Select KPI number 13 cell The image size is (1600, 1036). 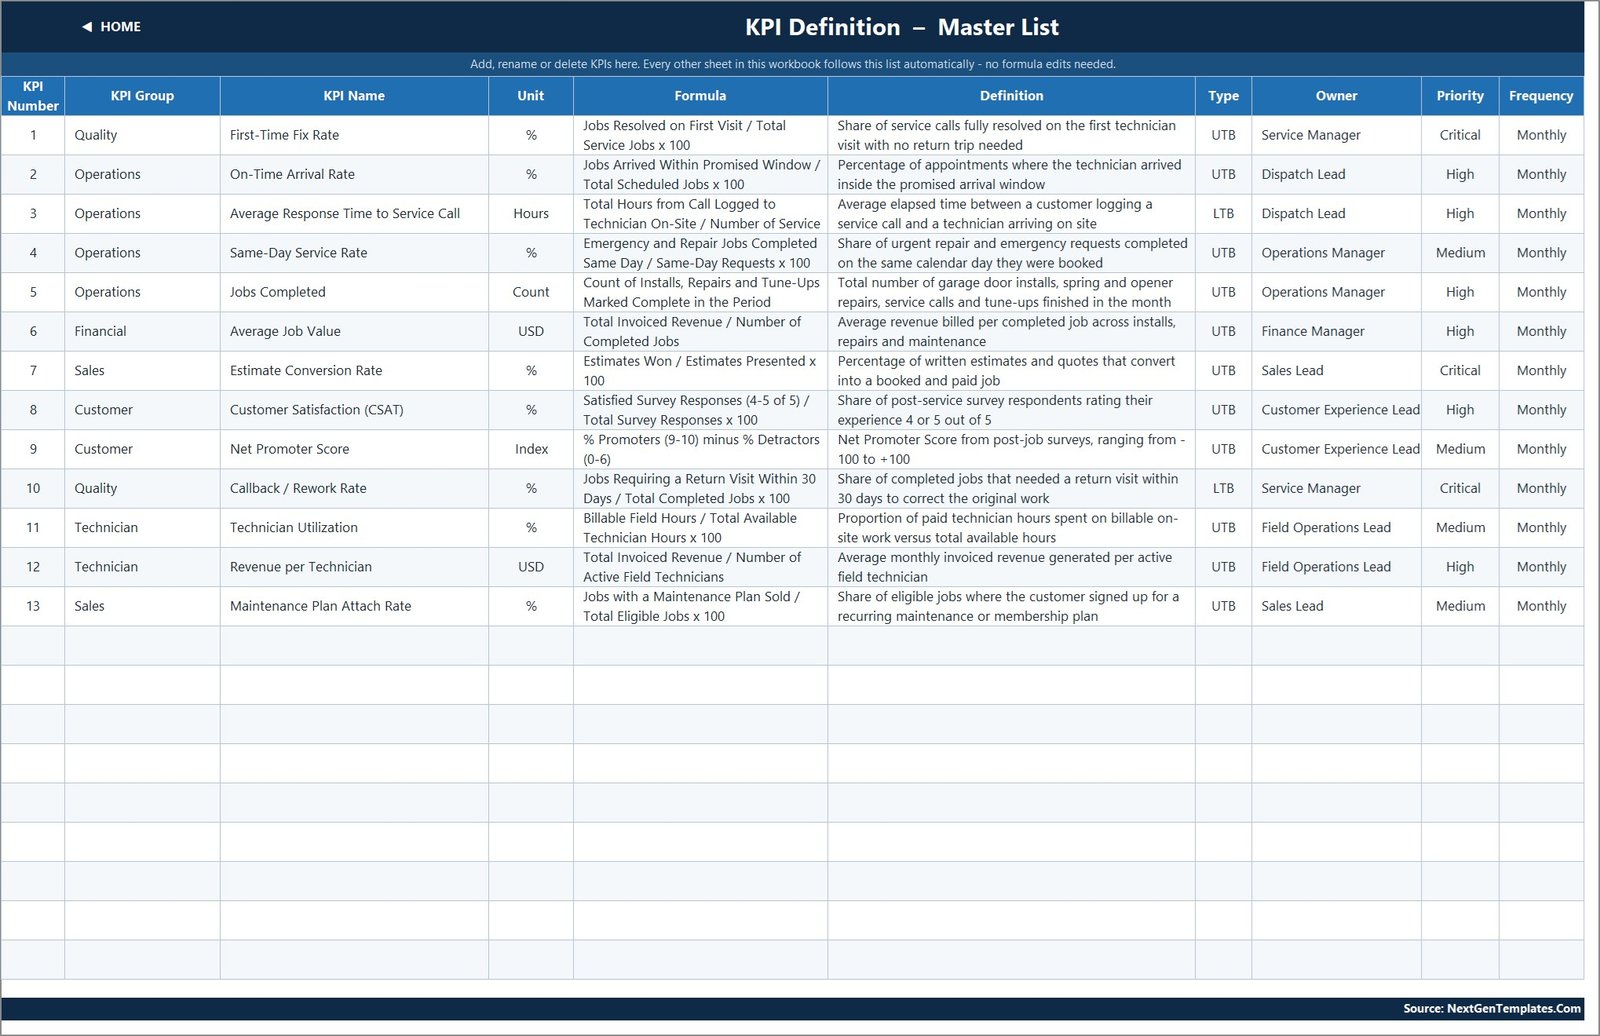point(33,606)
